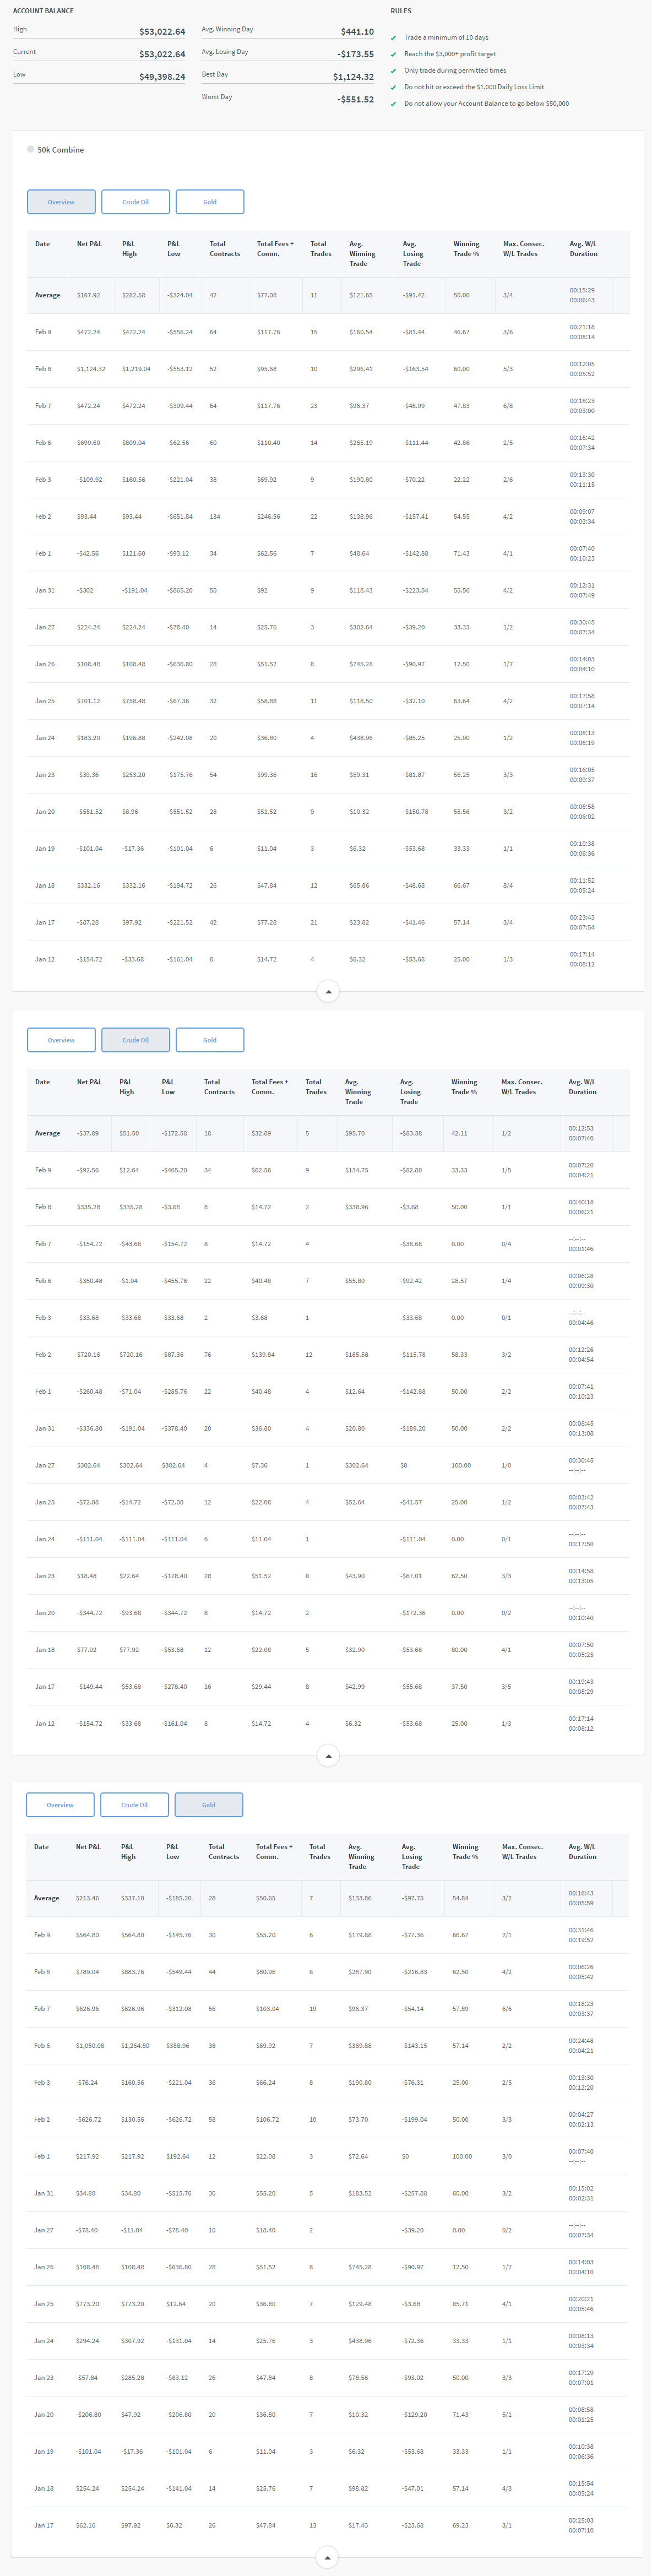This screenshot has width=652, height=2576.
Task: Select the gray dot beside 50k Combine
Action: [31, 149]
